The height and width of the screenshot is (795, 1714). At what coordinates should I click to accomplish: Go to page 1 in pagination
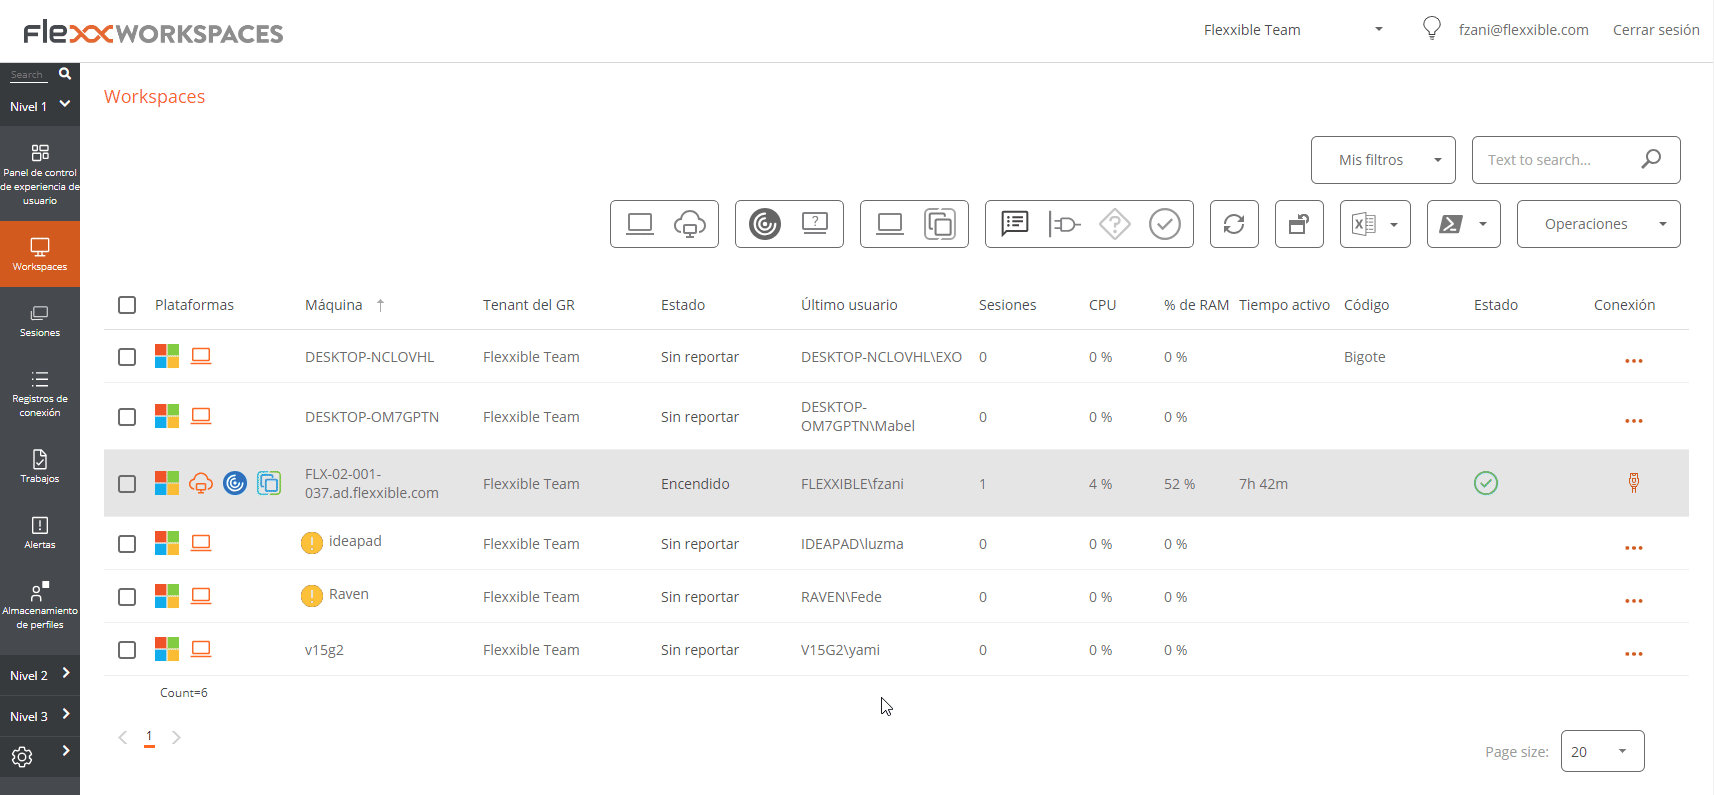click(149, 737)
